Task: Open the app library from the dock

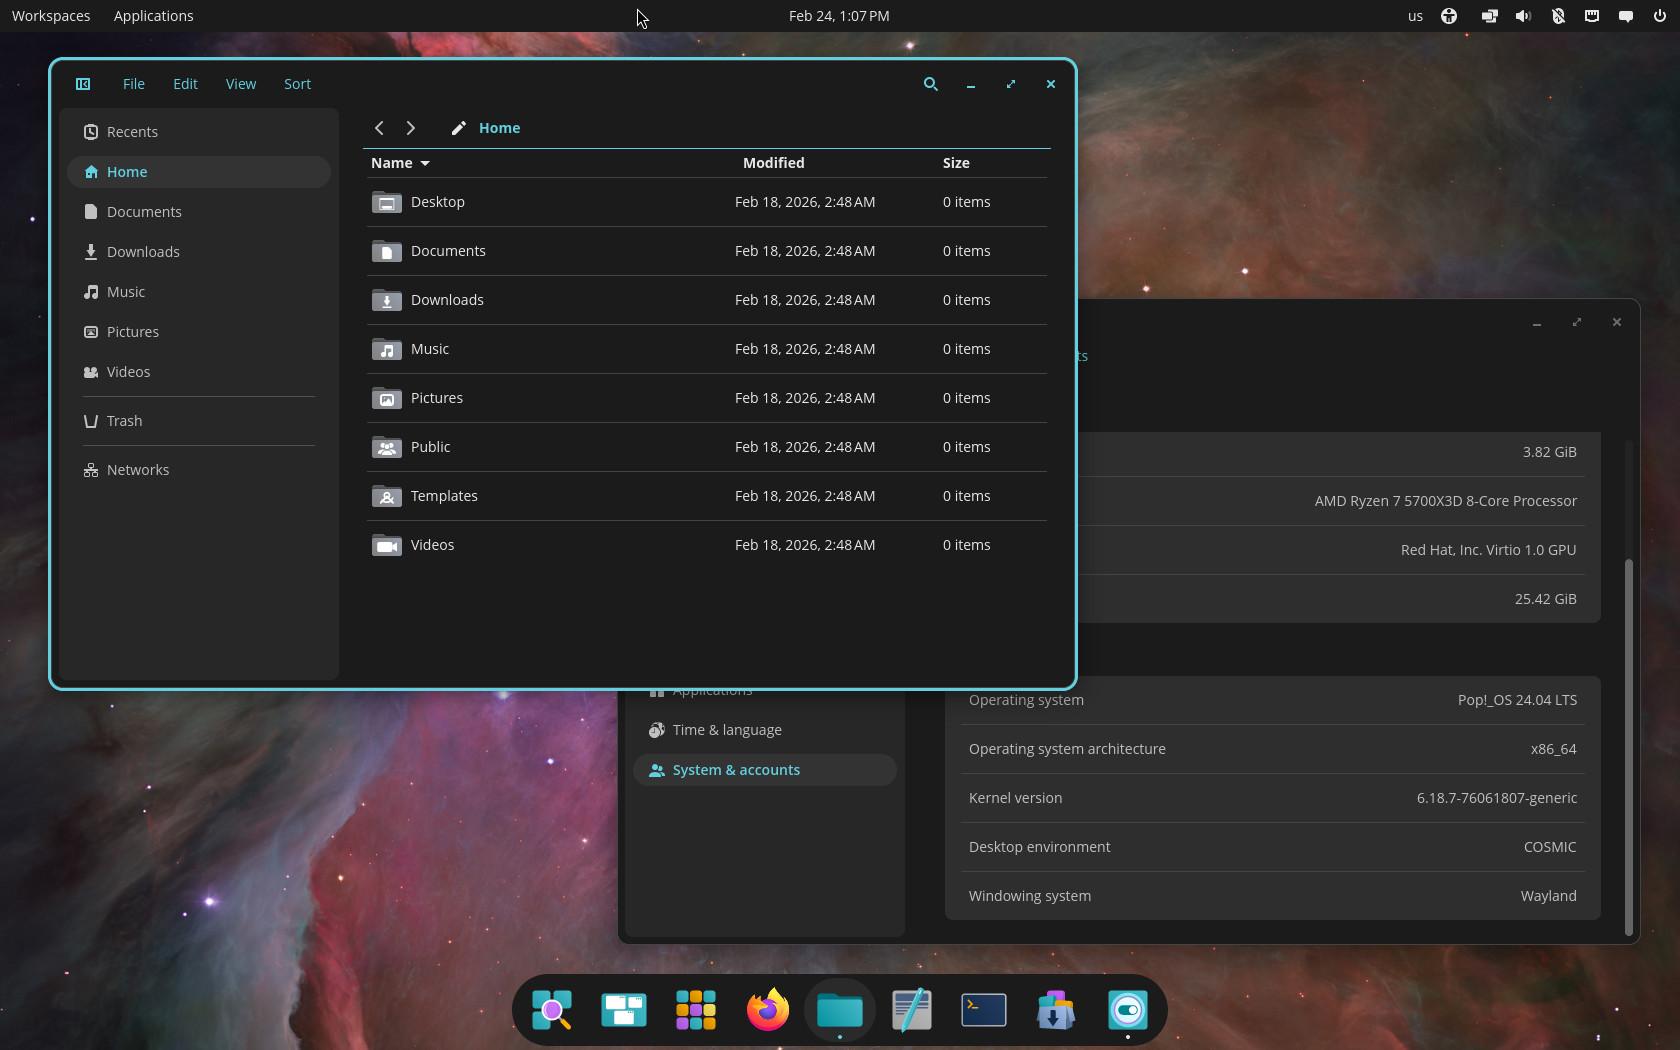Action: pyautogui.click(x=695, y=1010)
